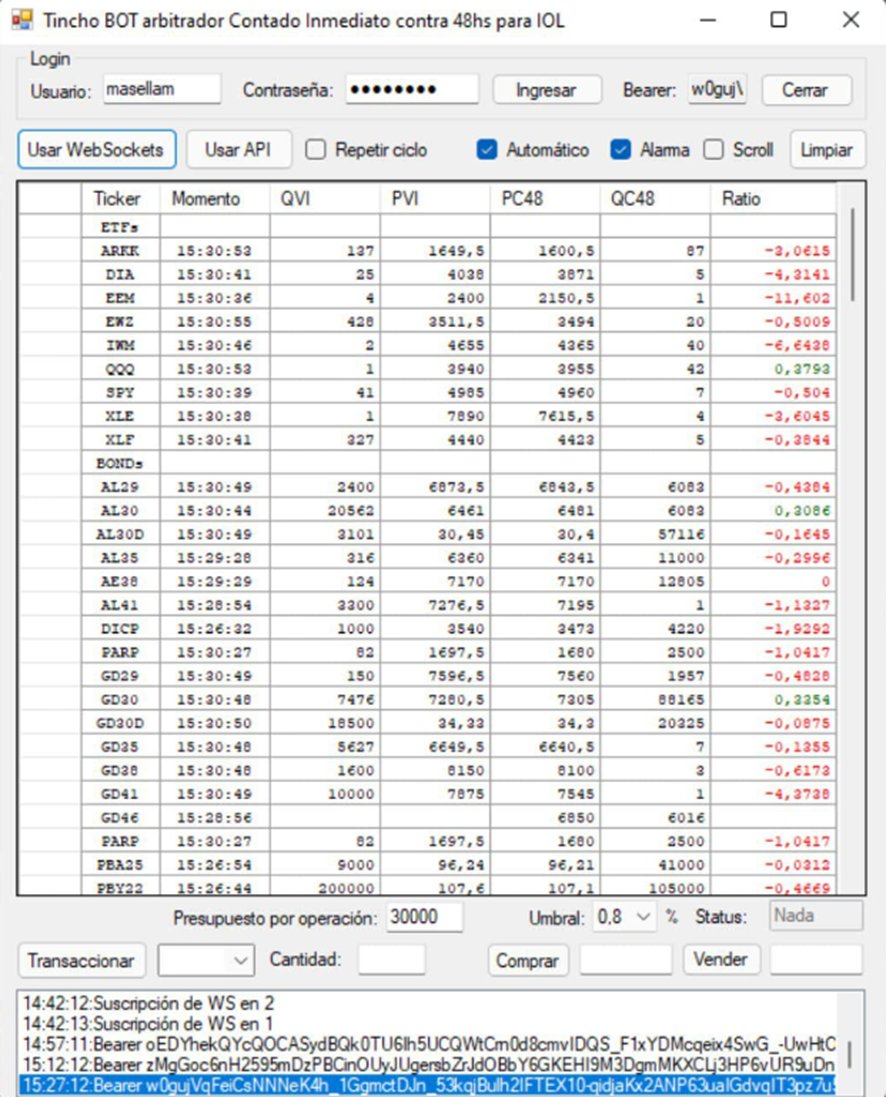Select the XLF ticker cell
Viewport: 886px width, 1097px height.
point(121,440)
